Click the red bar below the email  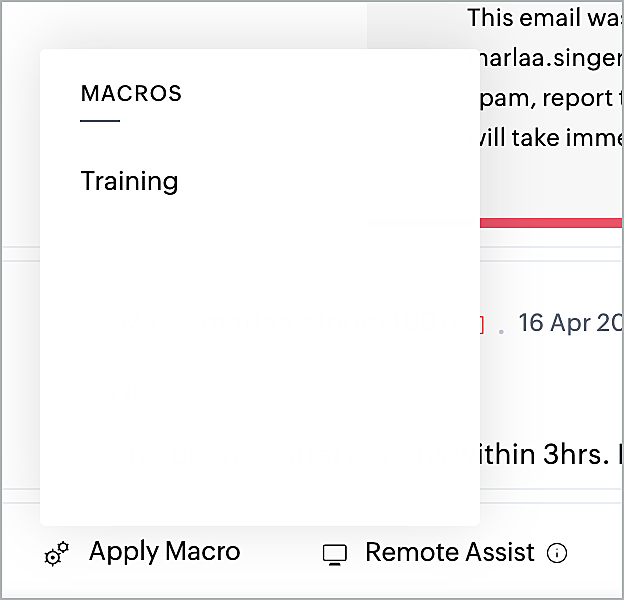[551, 222]
